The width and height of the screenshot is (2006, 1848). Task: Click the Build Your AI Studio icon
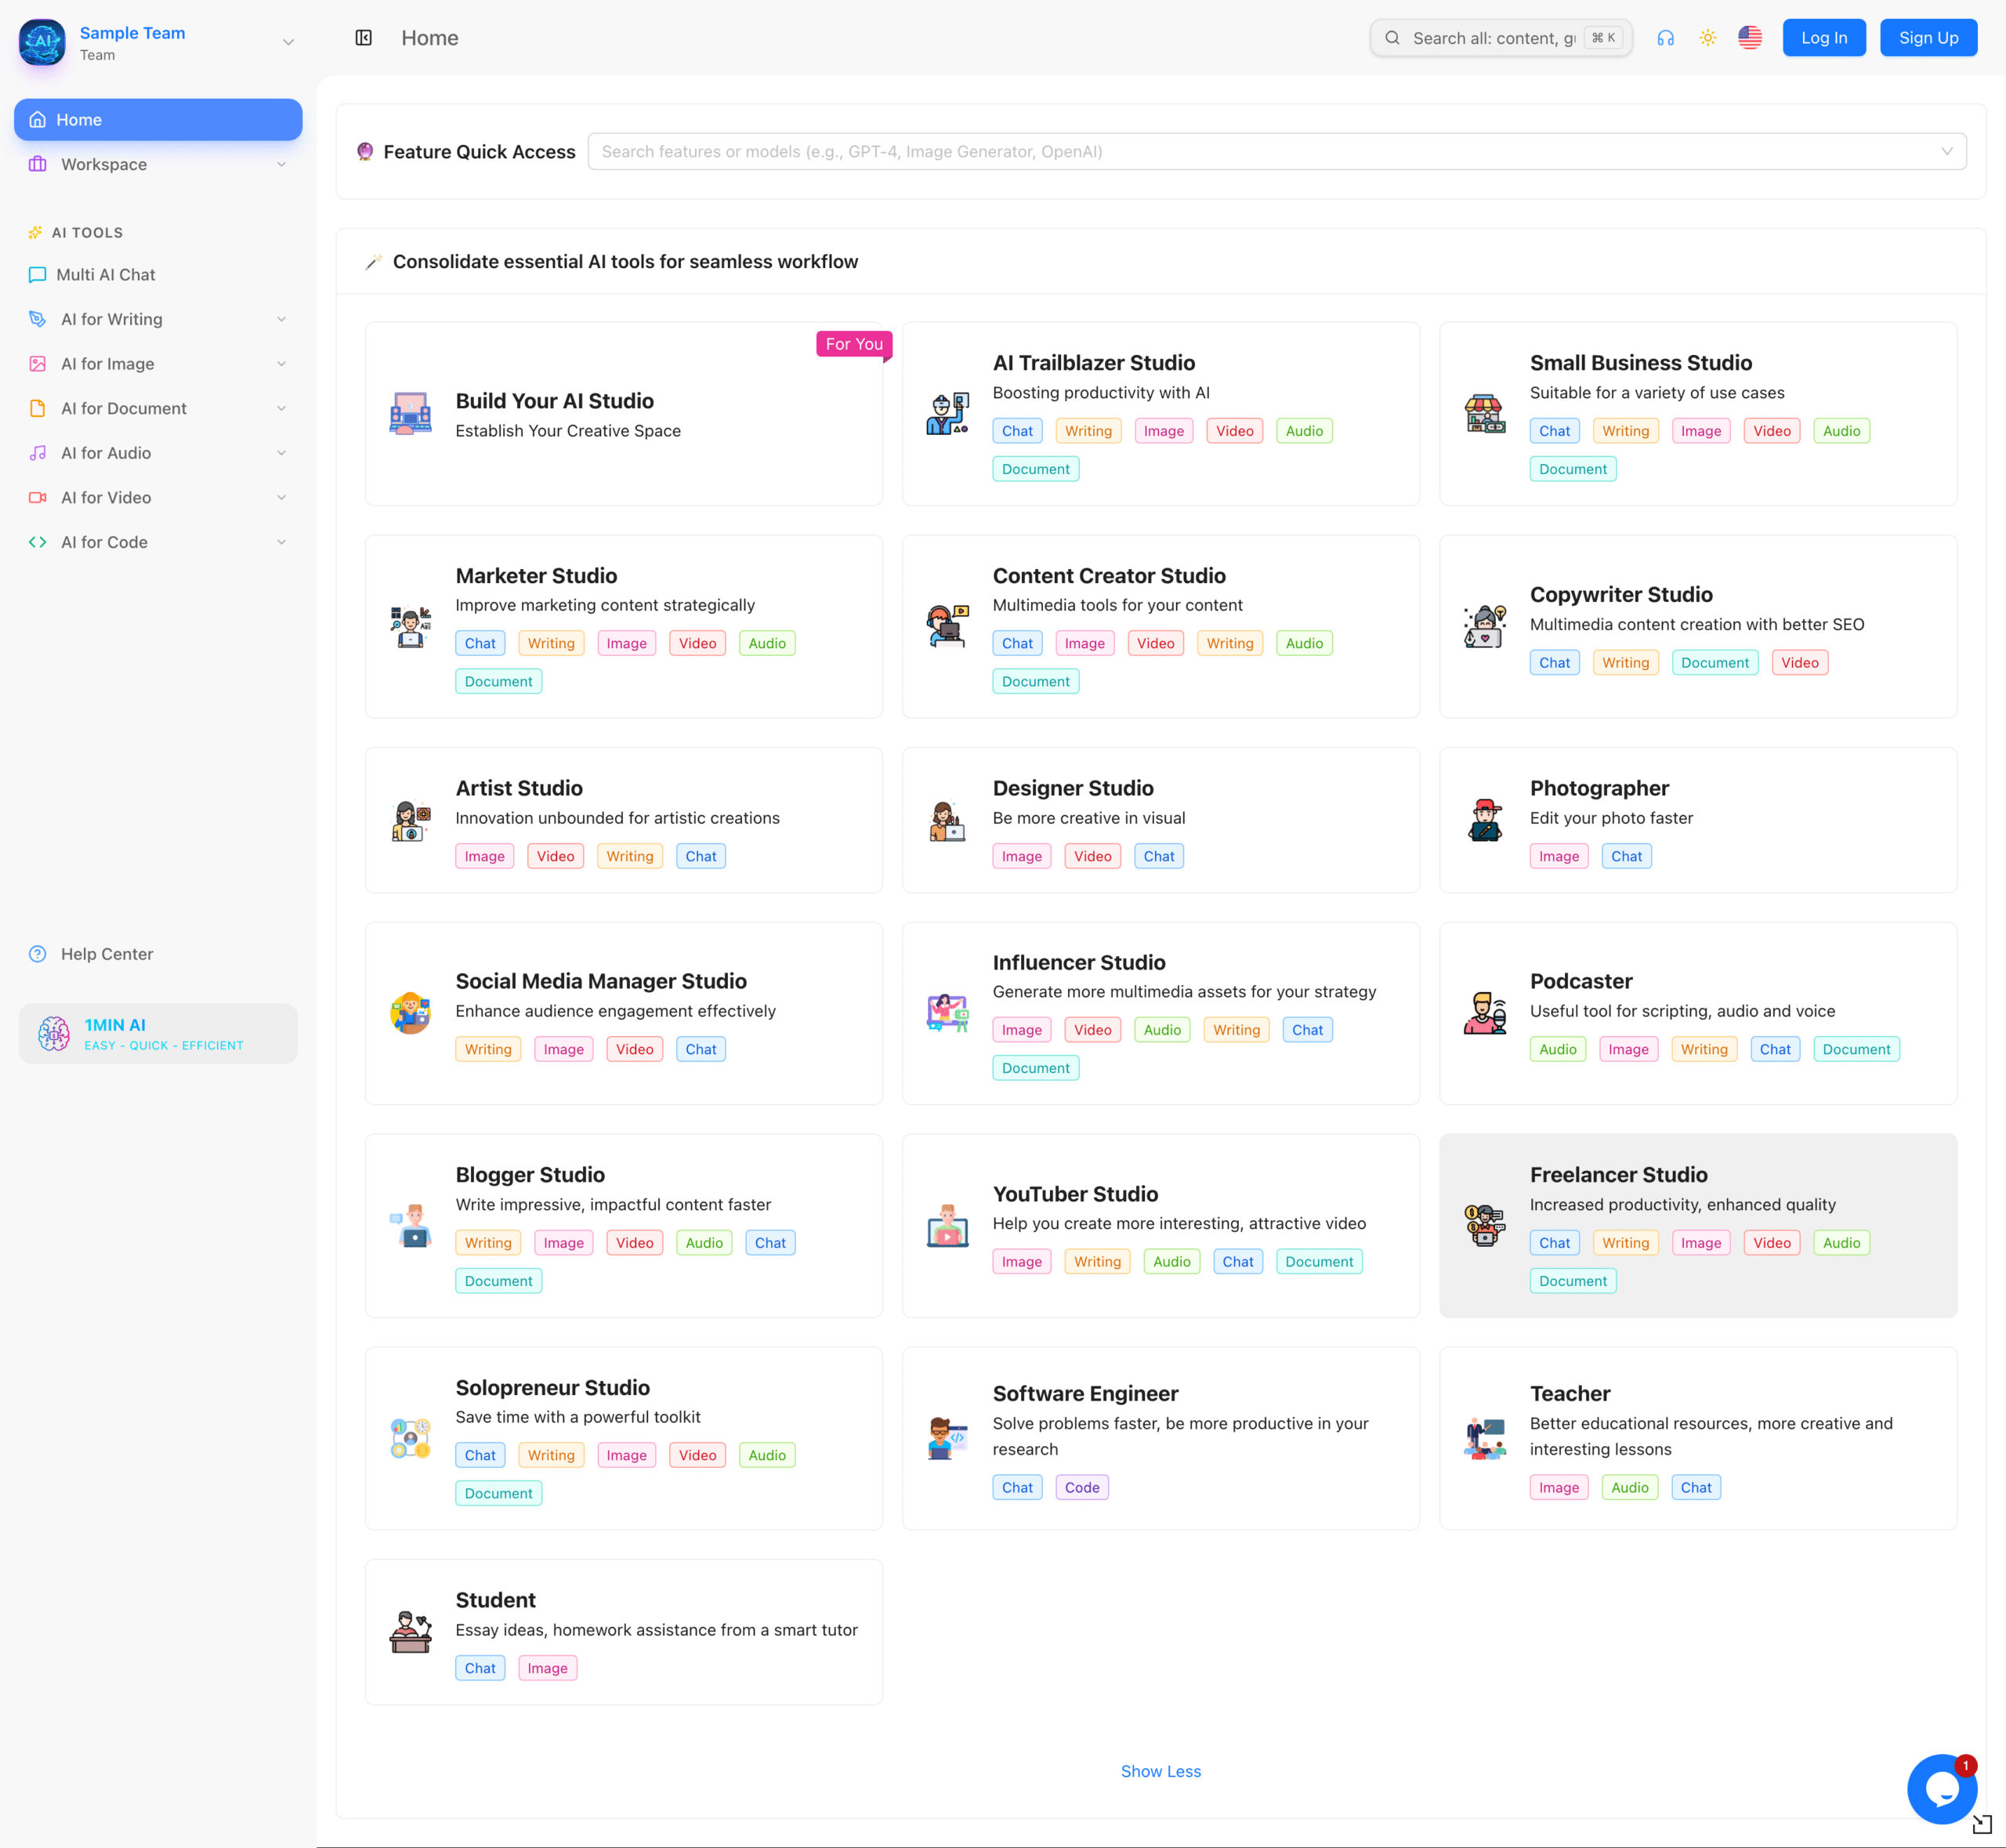tap(410, 413)
